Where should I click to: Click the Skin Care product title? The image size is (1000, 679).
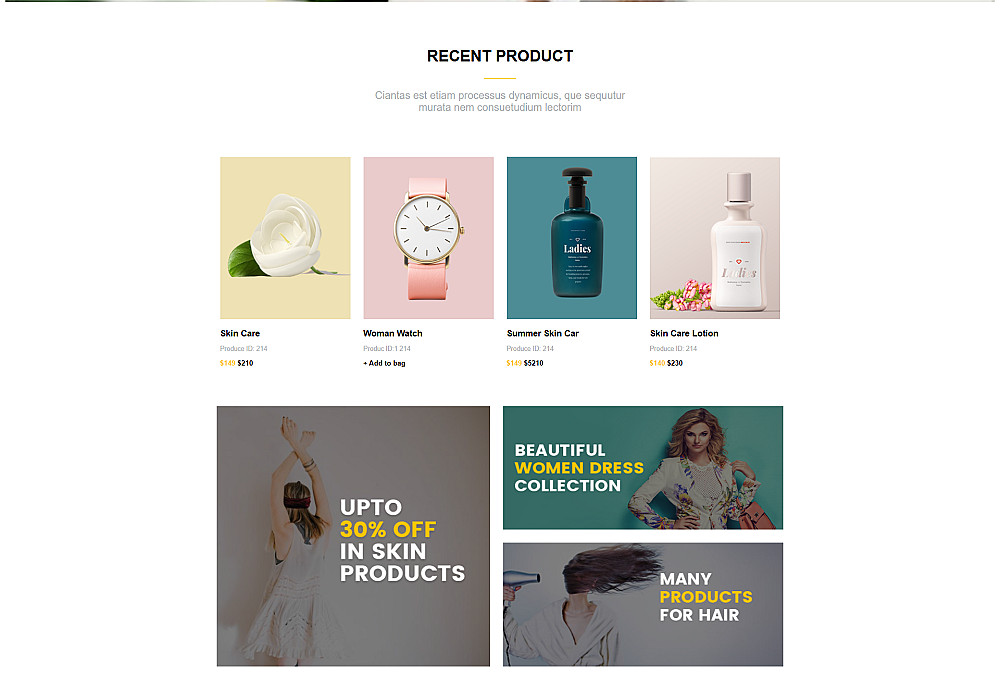pyautogui.click(x=240, y=333)
